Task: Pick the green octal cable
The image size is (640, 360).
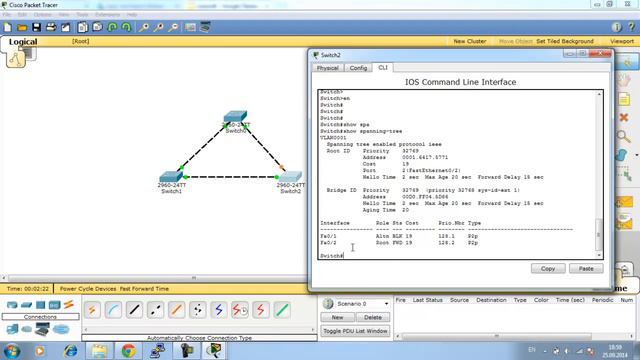Action: click(282, 310)
